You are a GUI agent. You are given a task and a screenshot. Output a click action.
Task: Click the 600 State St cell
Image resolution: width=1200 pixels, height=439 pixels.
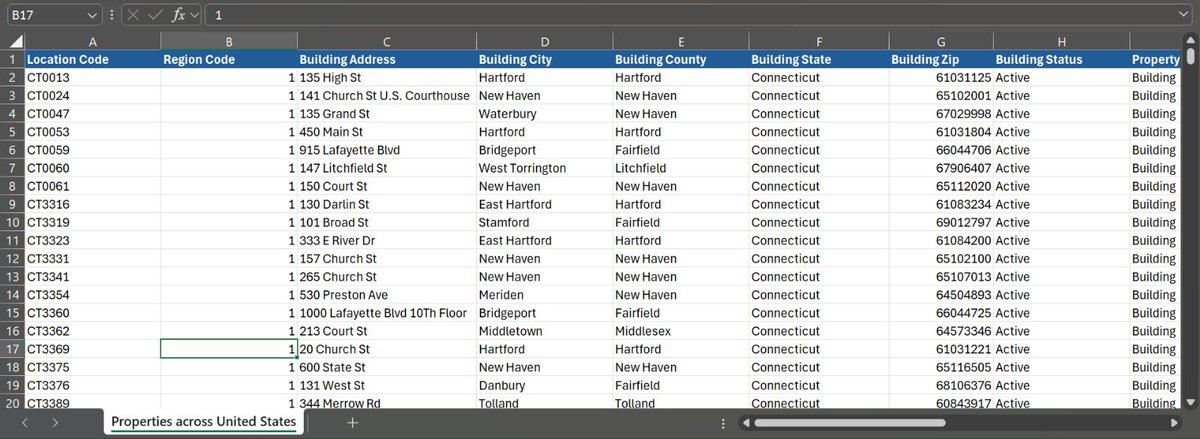[x=386, y=367]
